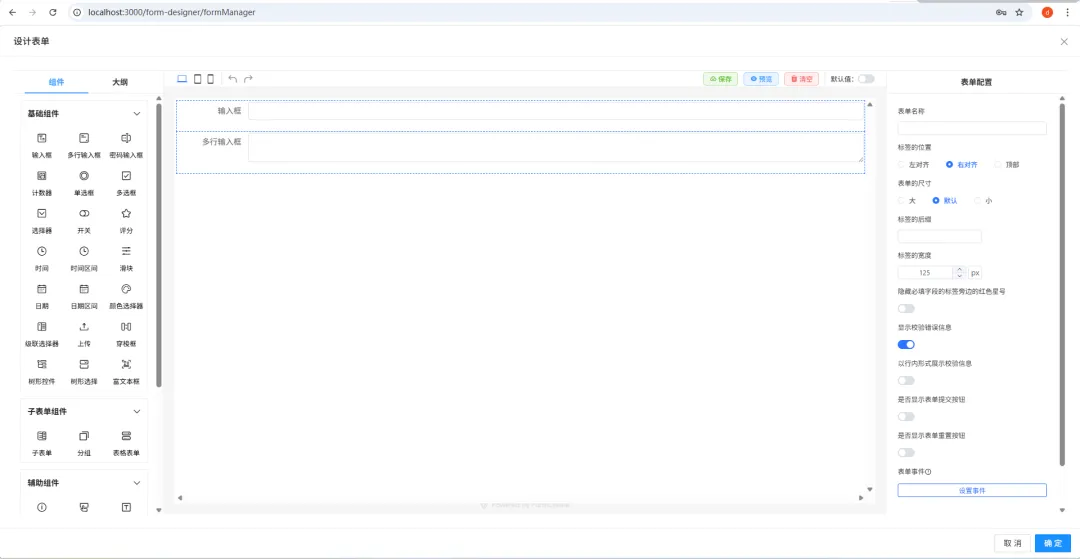
Task: Select the 穿梭框 transfer component icon
Action: point(126,326)
